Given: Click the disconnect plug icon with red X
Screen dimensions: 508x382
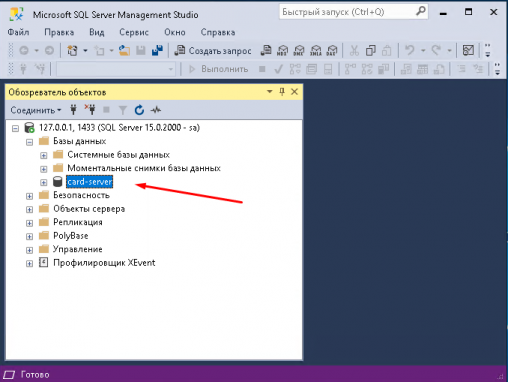Looking at the screenshot, I should (90, 110).
